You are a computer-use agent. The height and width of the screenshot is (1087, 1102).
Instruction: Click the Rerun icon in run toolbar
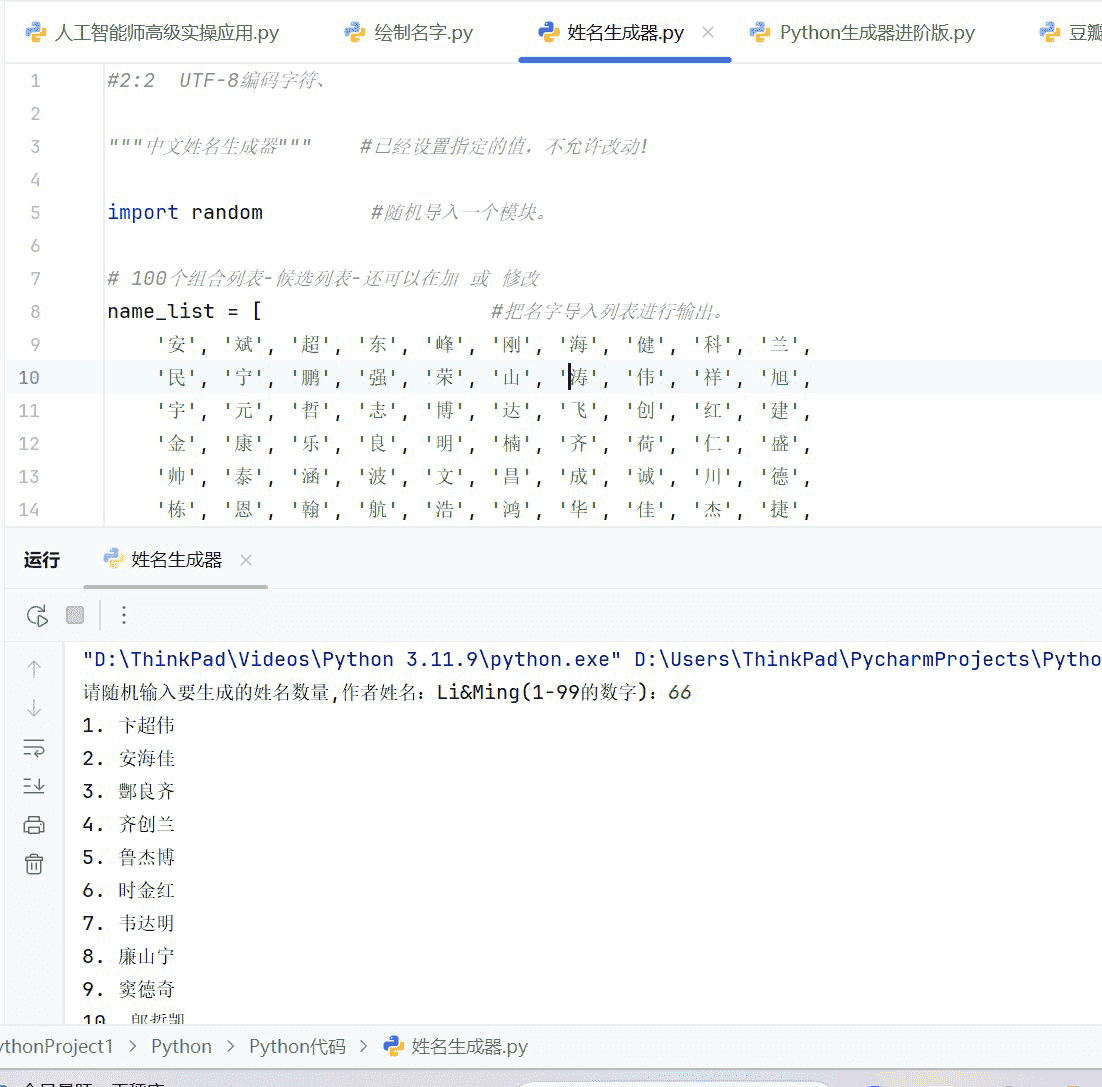click(x=37, y=616)
